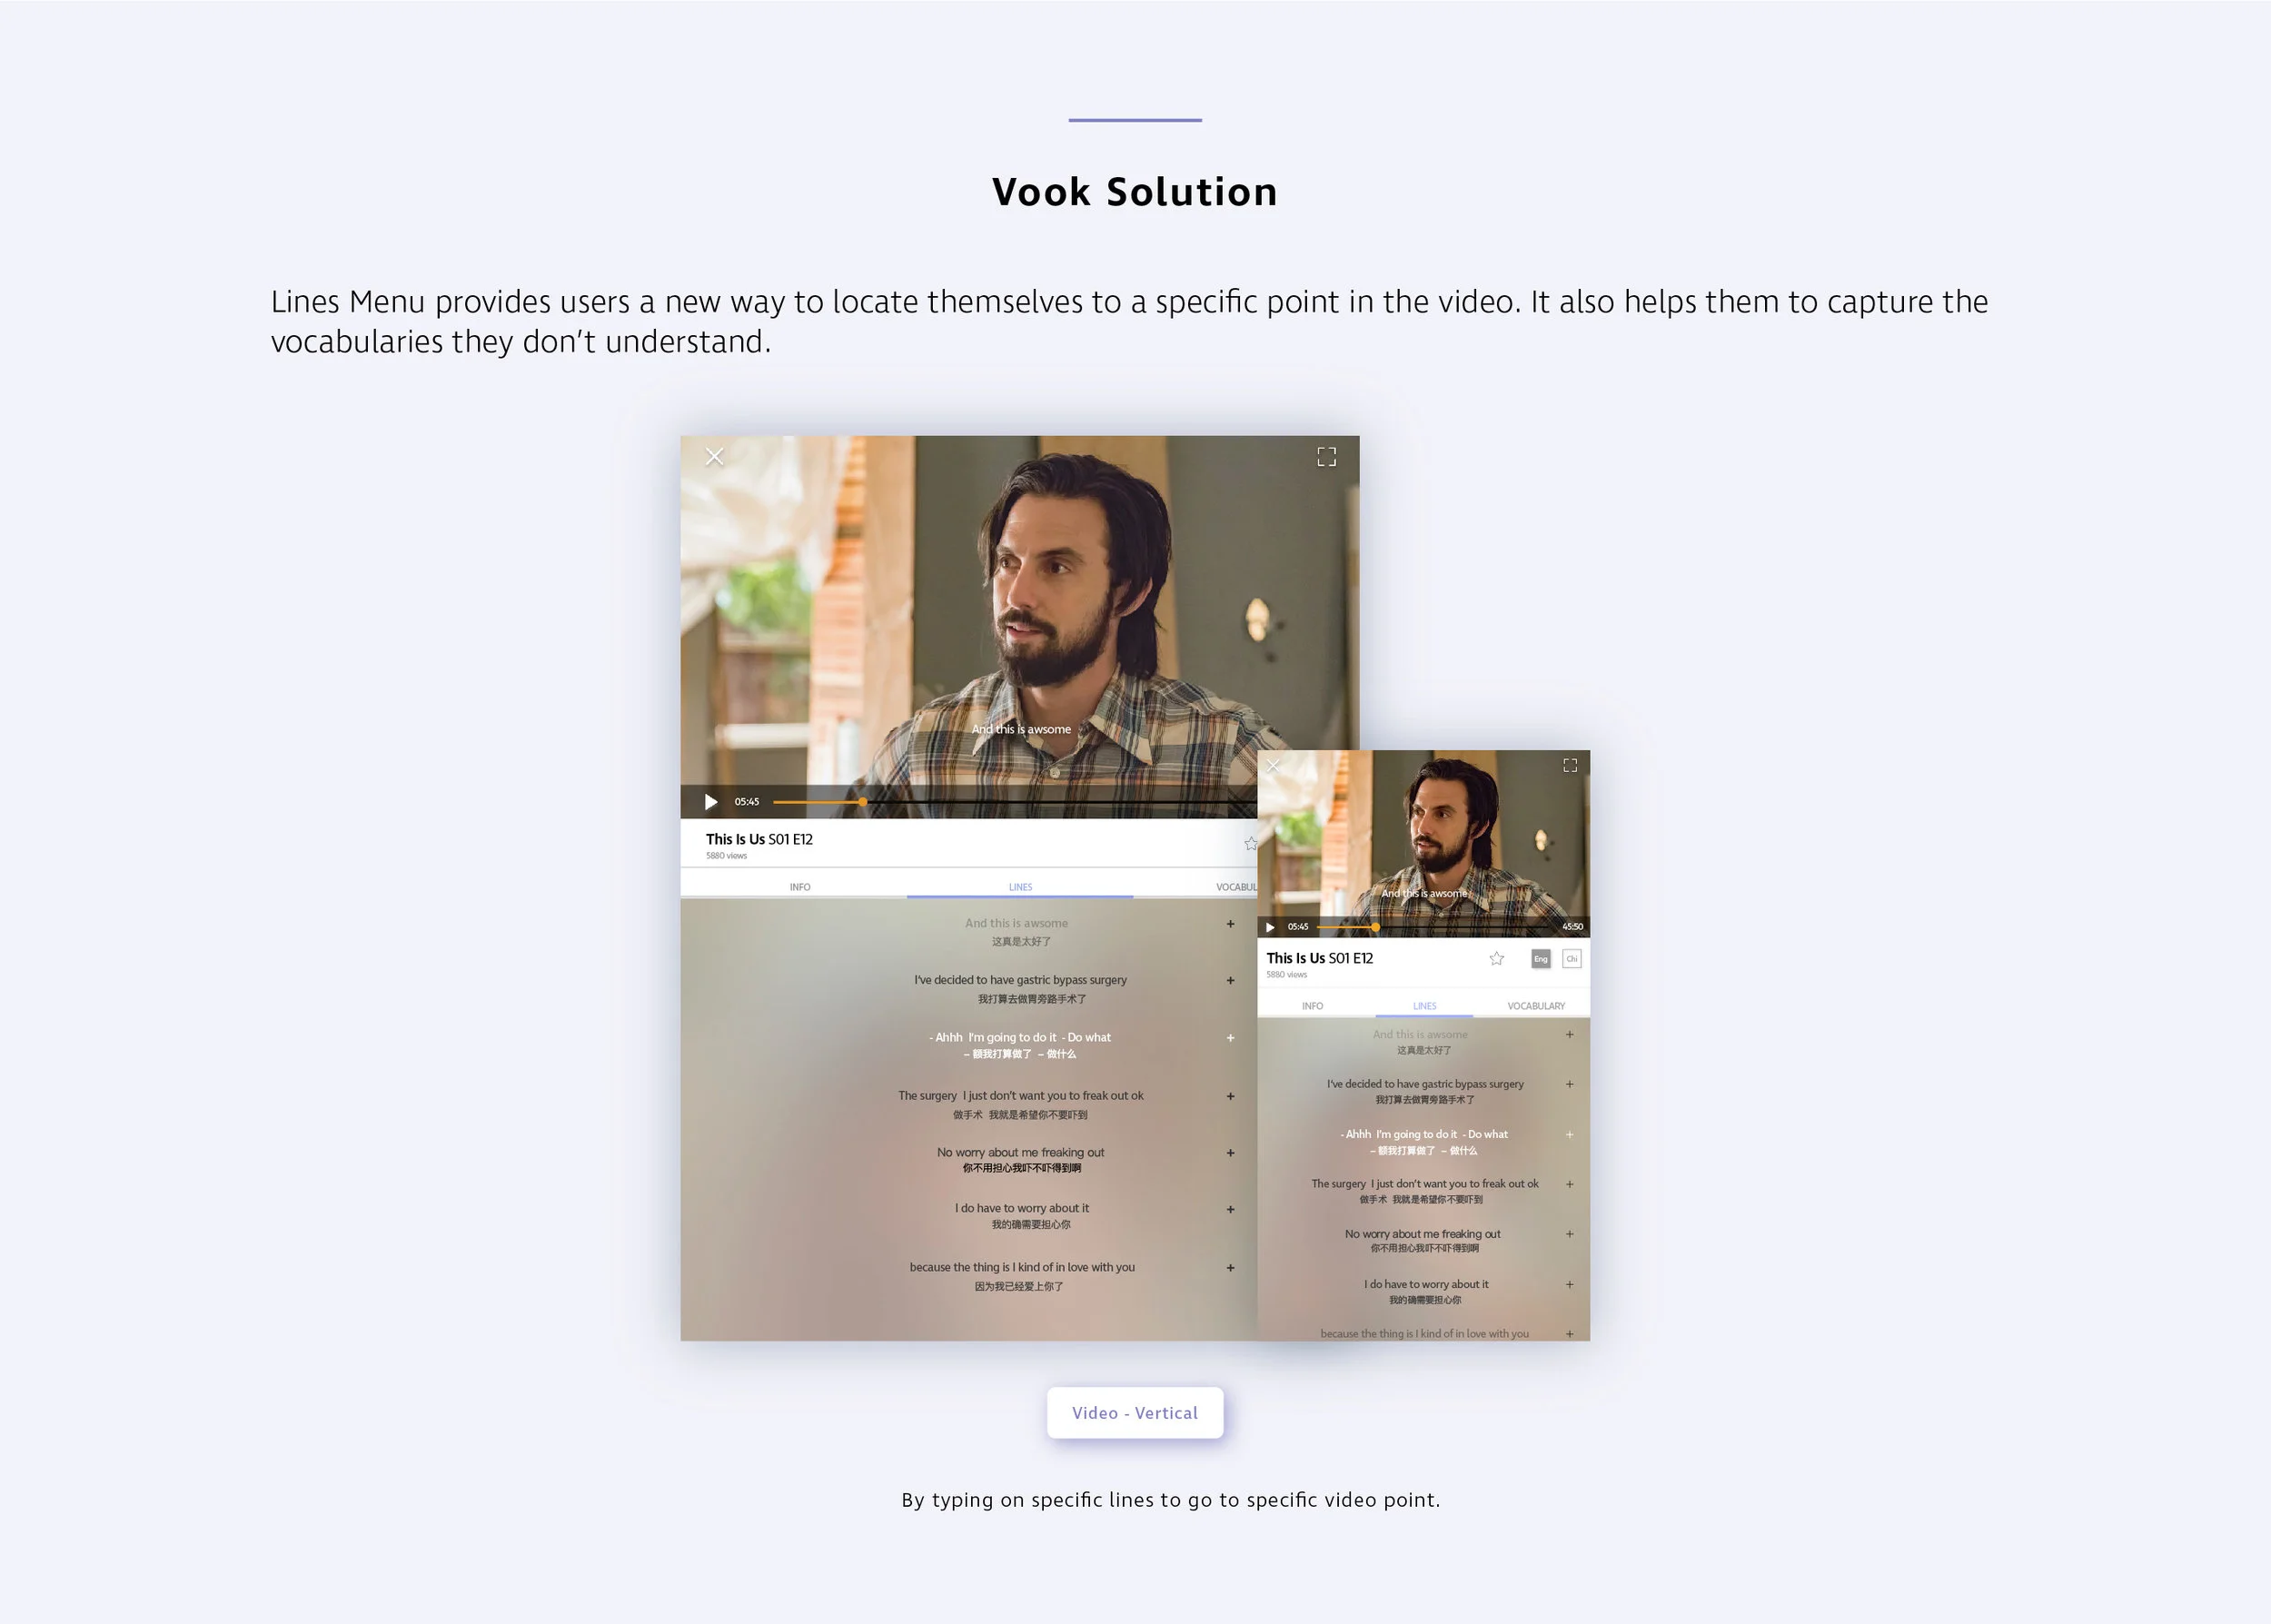Click the Video - Vertical button
Screen dimensions: 2271x1624
pyautogui.click(x=1135, y=1412)
